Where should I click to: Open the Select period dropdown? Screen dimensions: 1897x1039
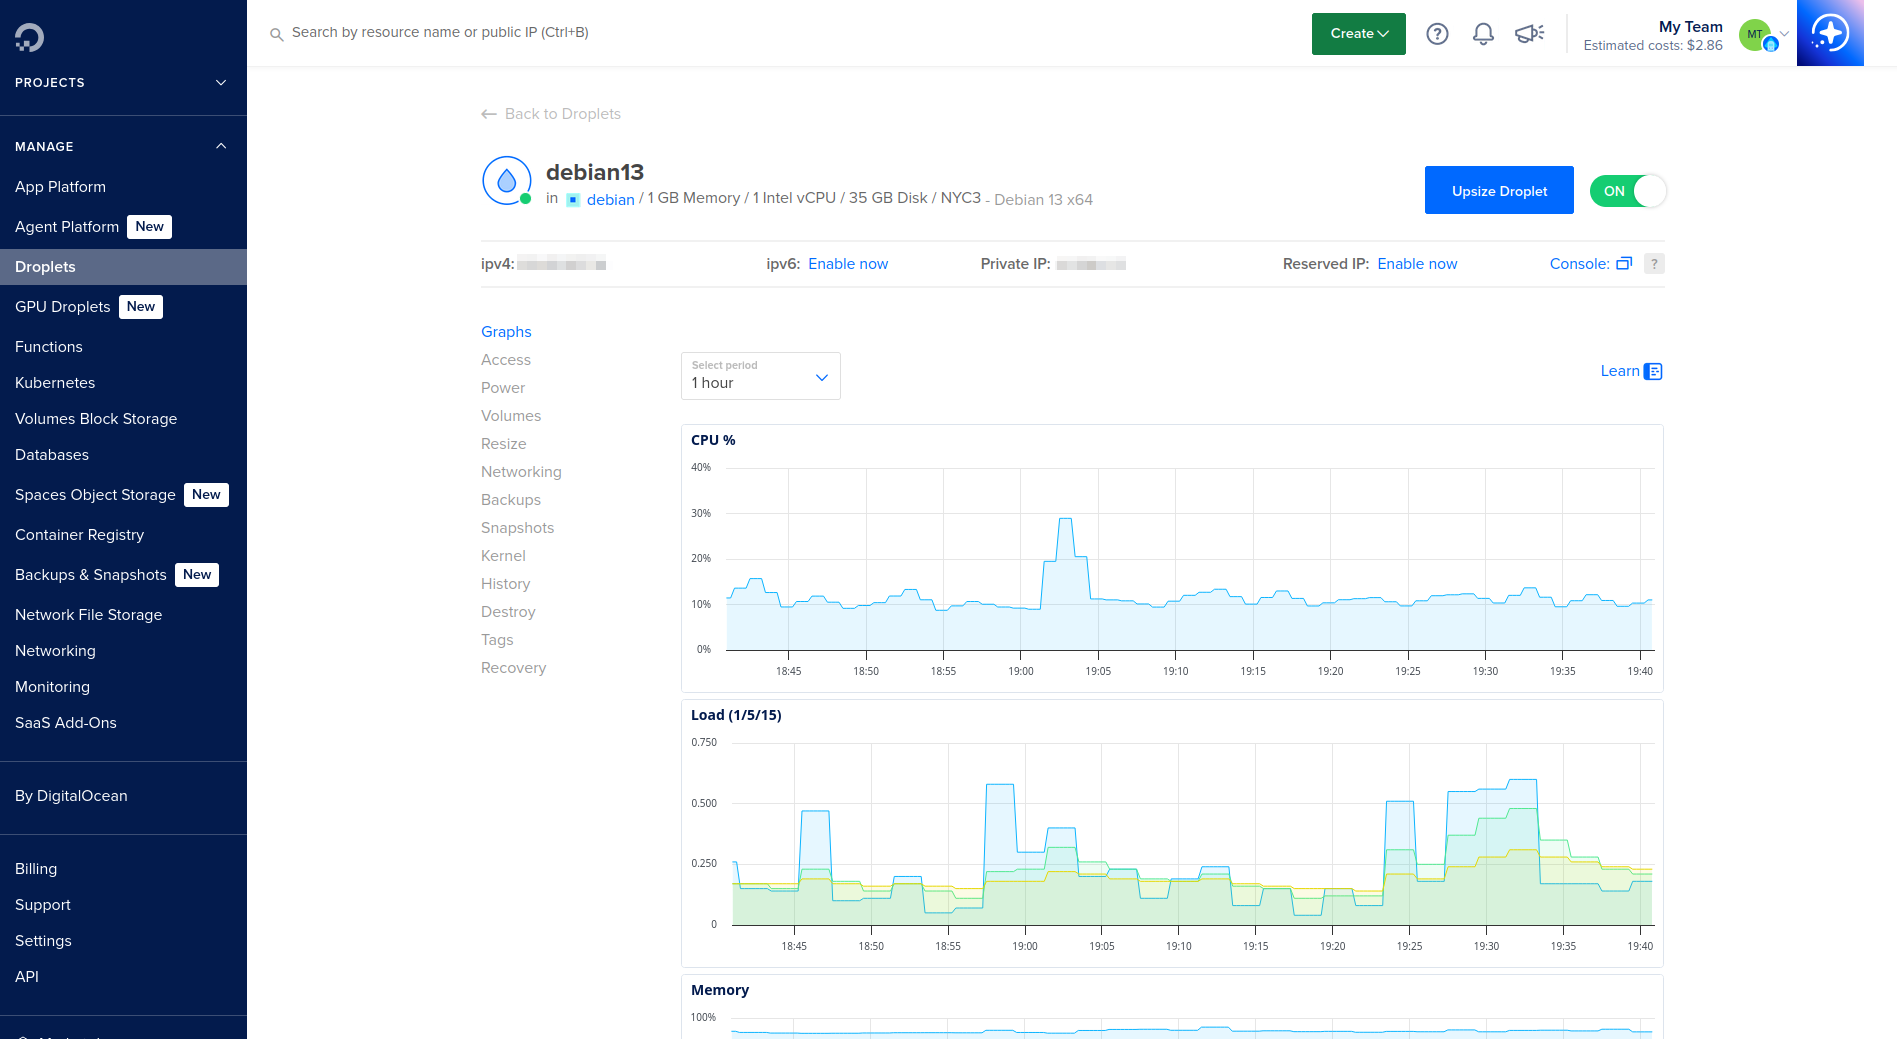(760, 376)
